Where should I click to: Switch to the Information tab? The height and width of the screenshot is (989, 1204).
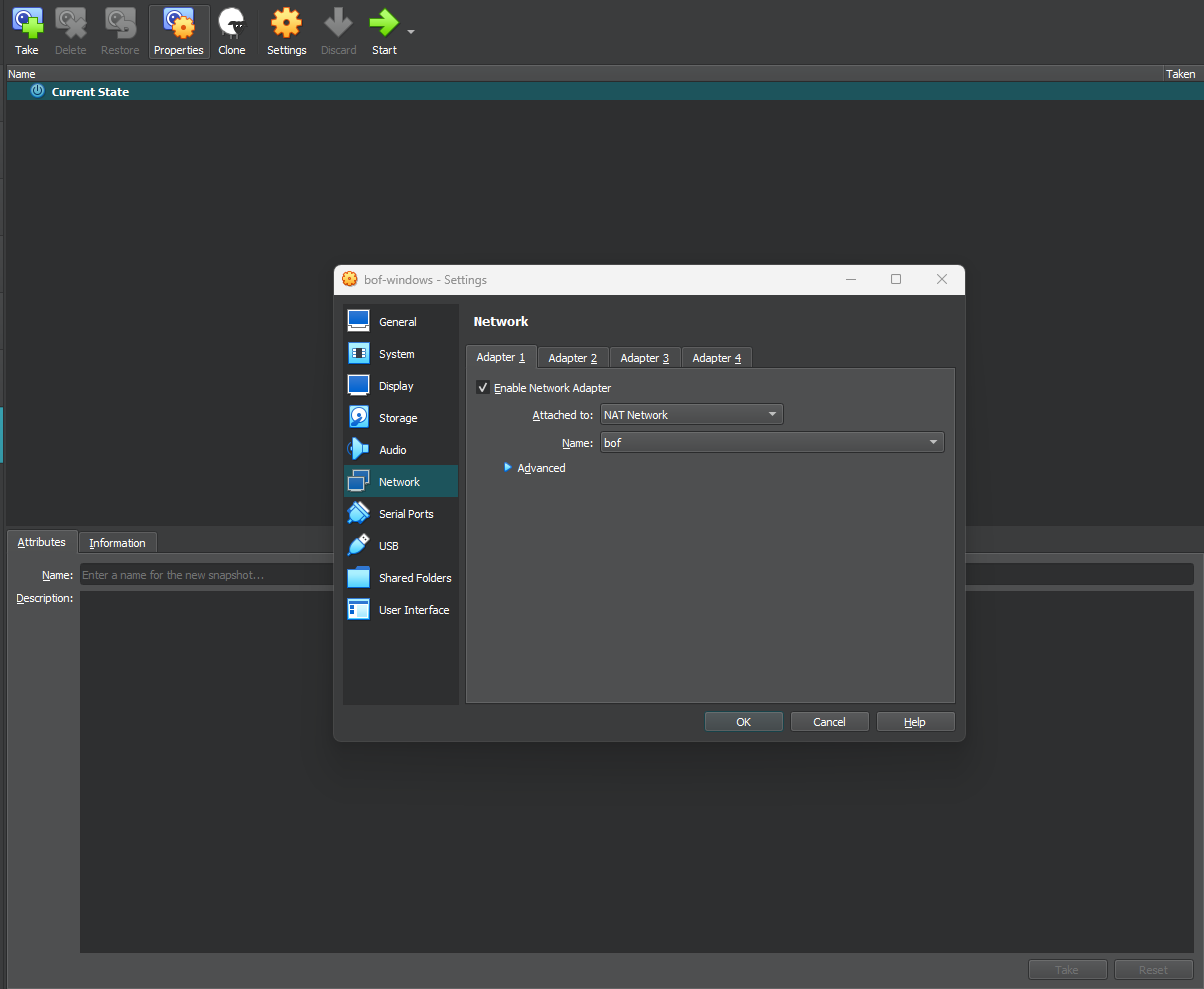117,543
